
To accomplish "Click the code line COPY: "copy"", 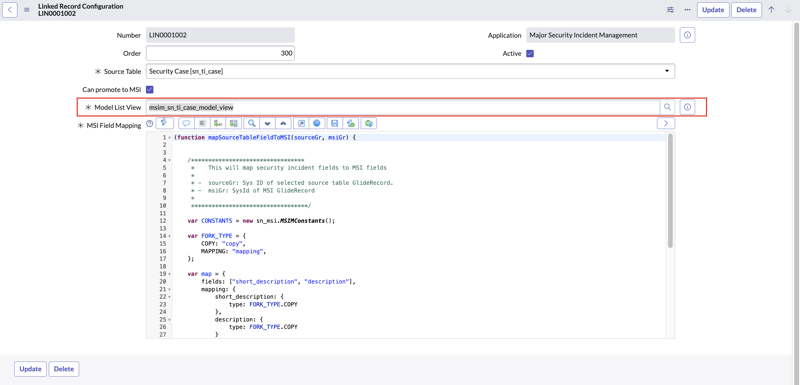I will coord(224,244).
